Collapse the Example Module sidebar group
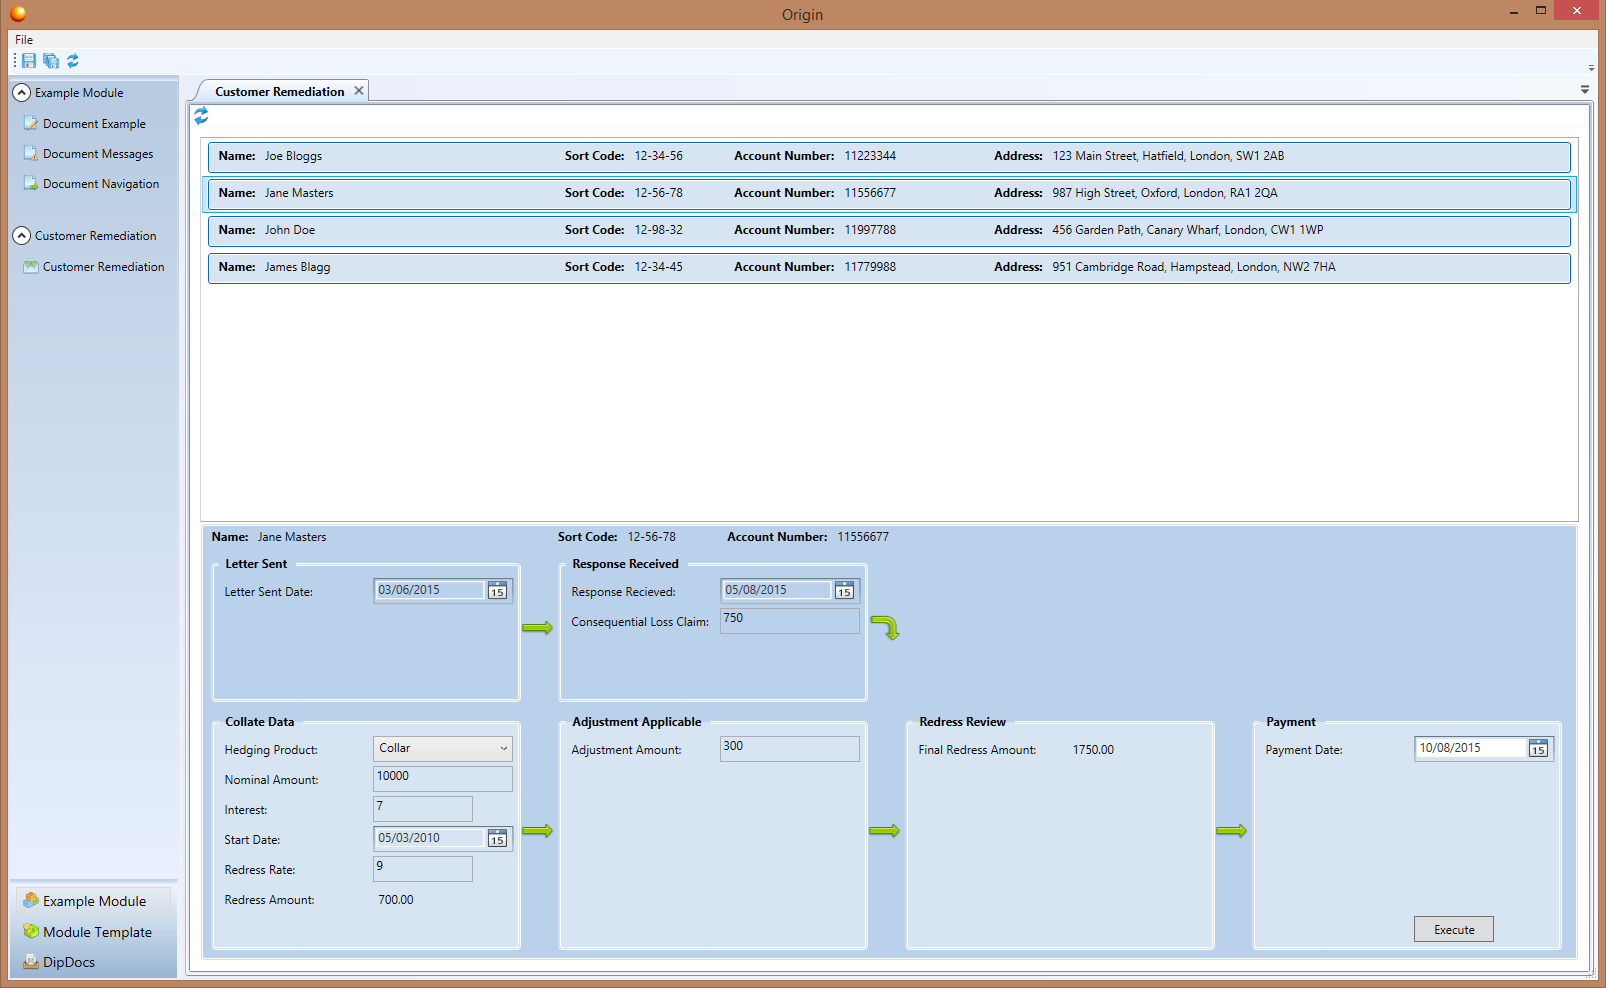Image resolution: width=1606 pixels, height=988 pixels. pos(21,93)
